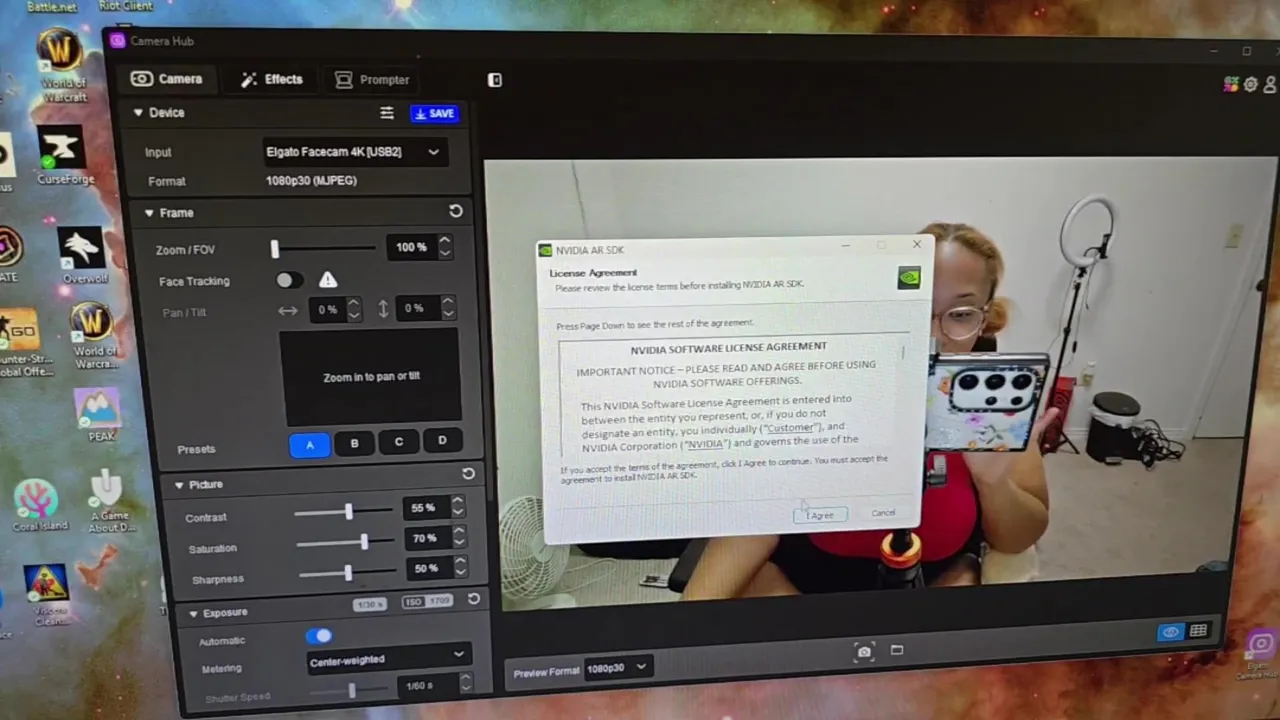Reset Exposure settings icon
Screen dimensions: 1280x720
(x=474, y=599)
